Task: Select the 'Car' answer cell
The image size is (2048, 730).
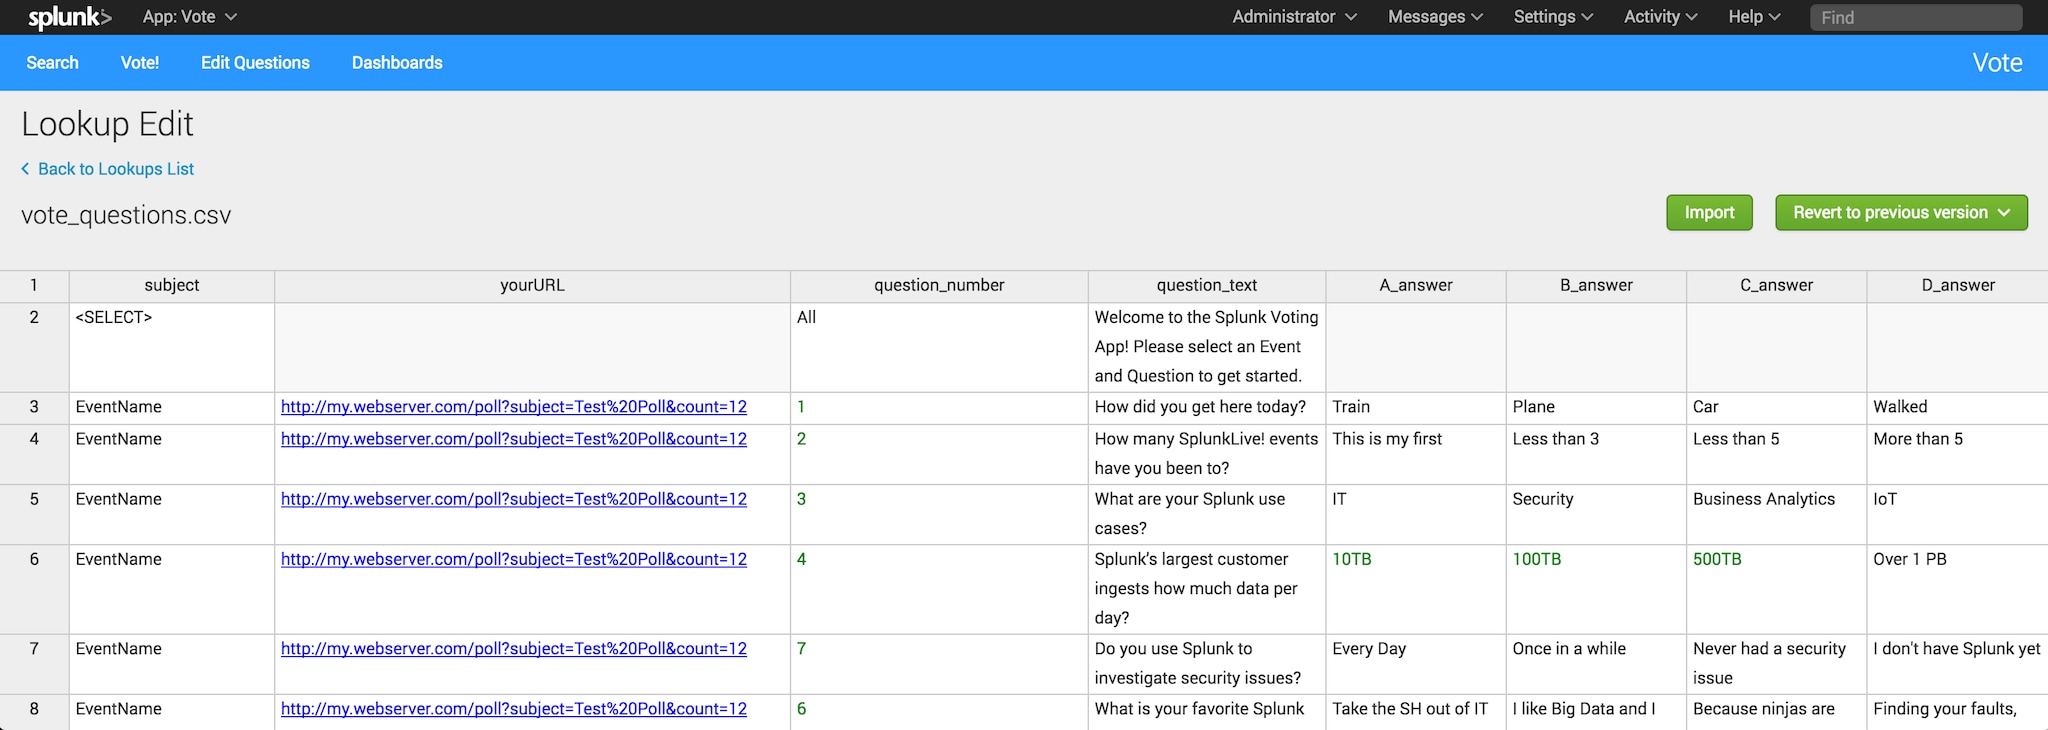Action: [x=1776, y=408]
